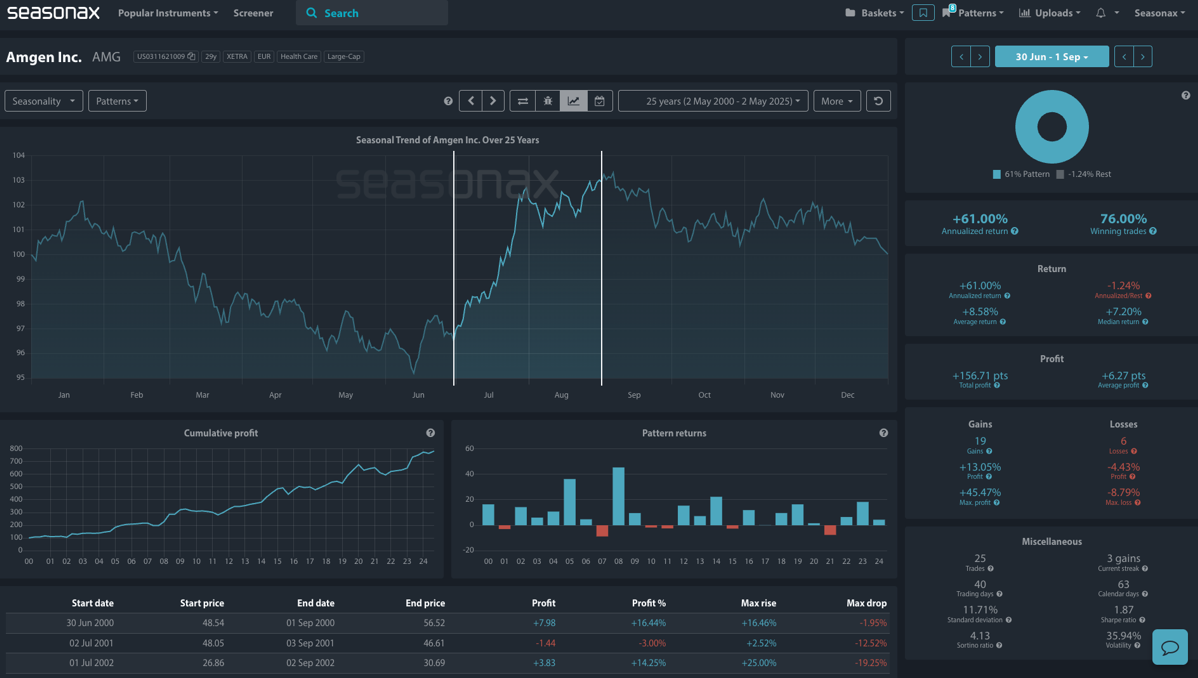Click help icon next to Max. profit
Image resolution: width=1198 pixels, height=678 pixels.
point(996,502)
